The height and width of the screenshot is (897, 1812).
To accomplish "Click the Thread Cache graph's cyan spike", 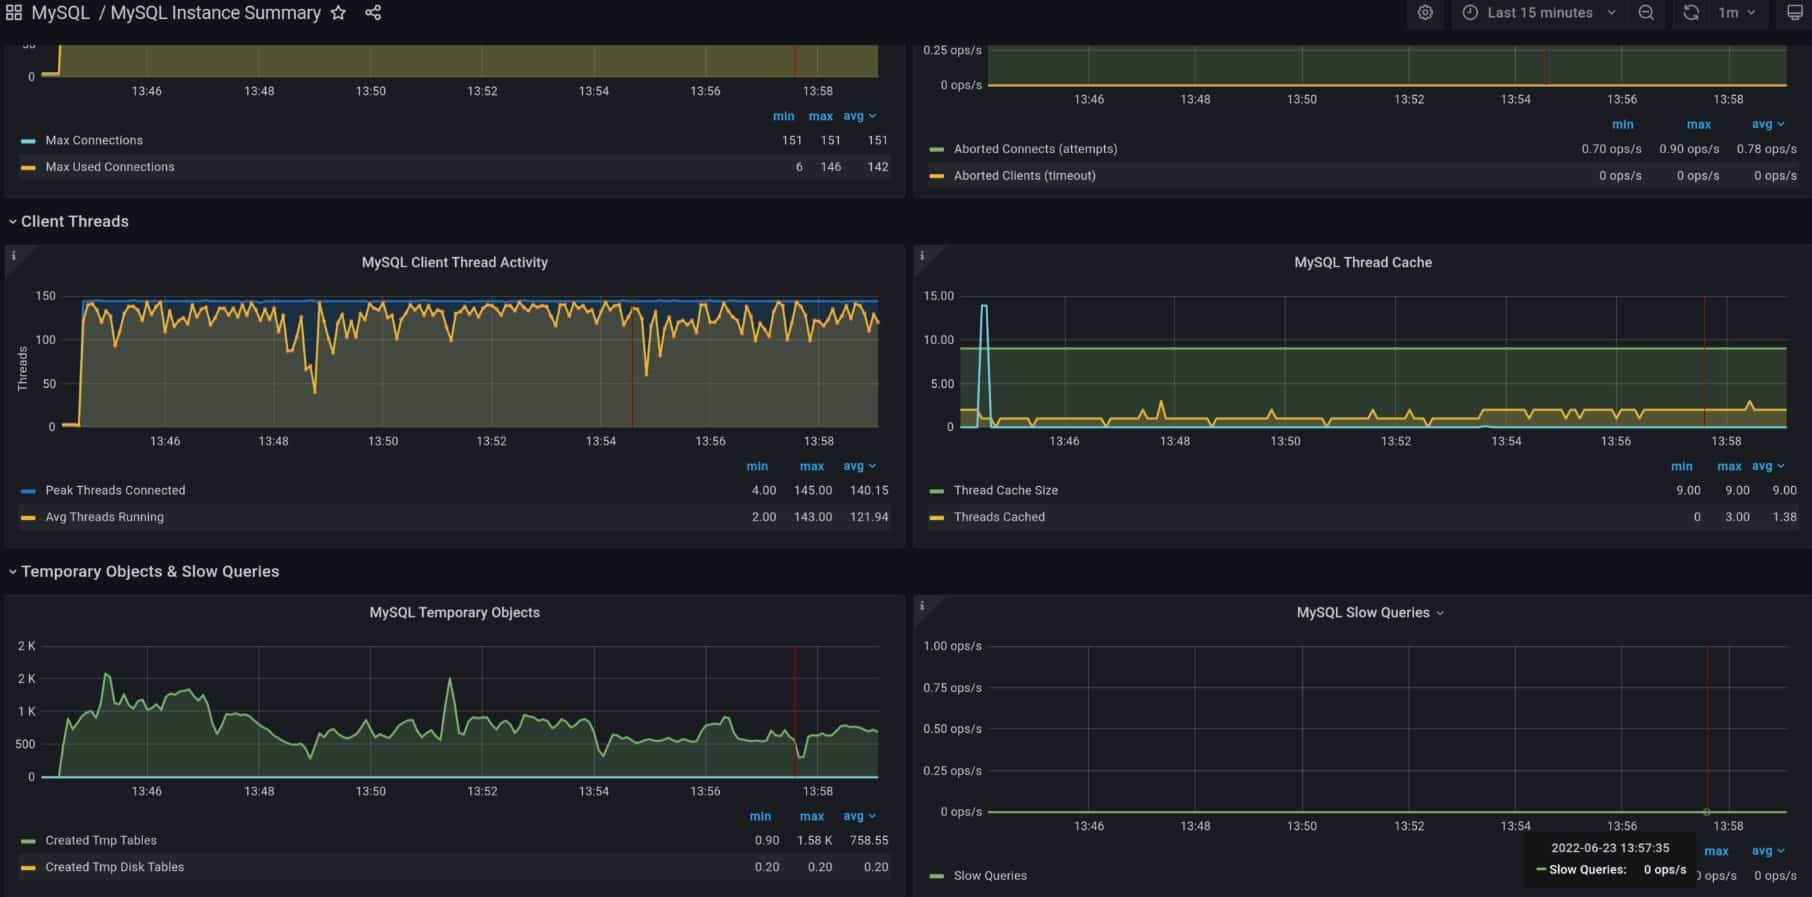I will tap(984, 307).
